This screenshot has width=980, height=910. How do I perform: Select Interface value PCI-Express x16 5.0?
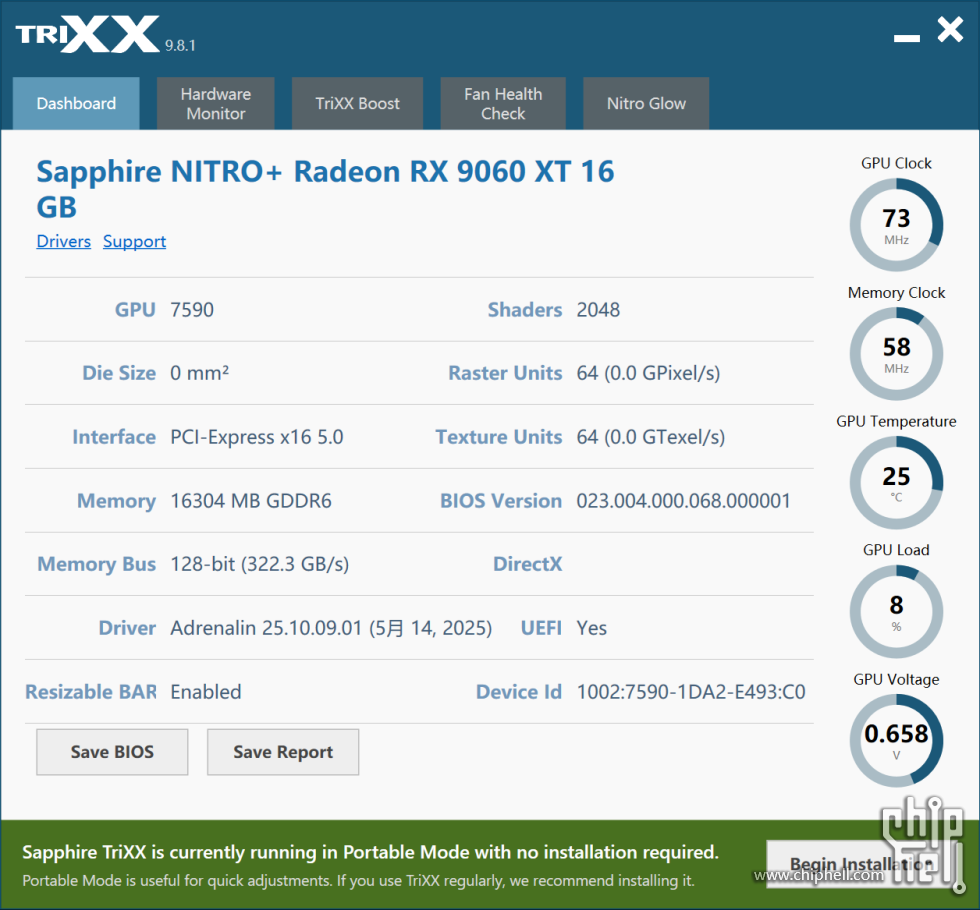[257, 437]
